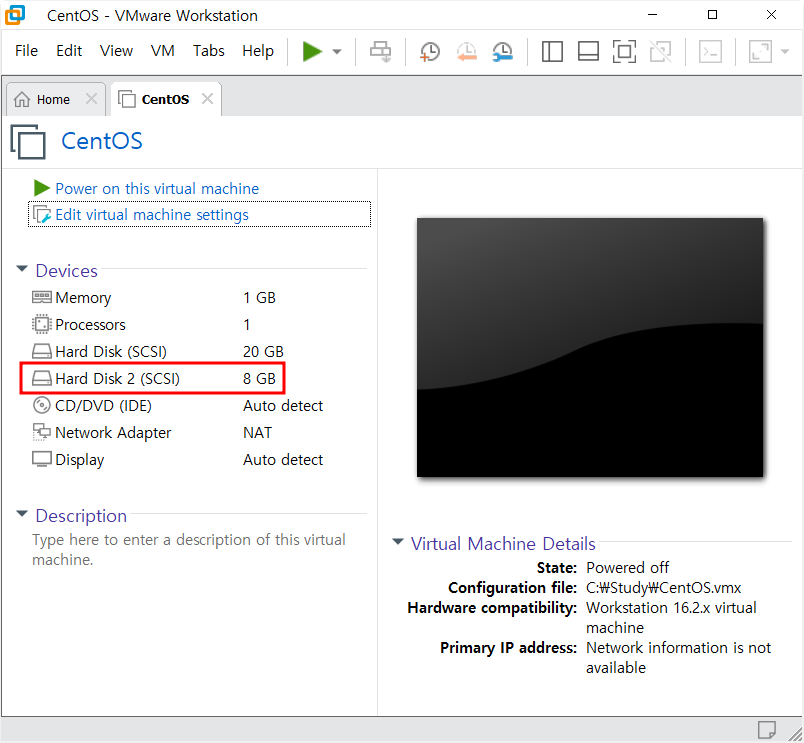Minimize the VMware Workstation window
Screen dimensions: 804x743
point(652,15)
